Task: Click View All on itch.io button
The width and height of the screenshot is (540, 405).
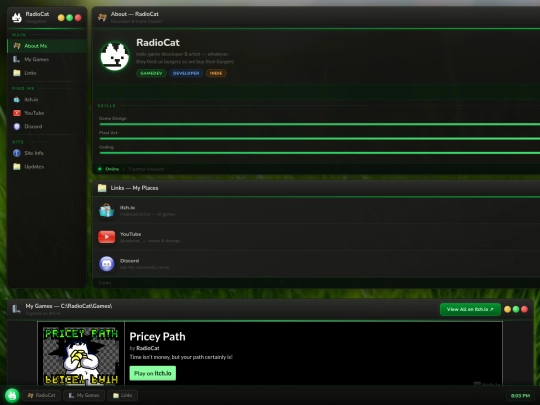Action: tap(470, 309)
